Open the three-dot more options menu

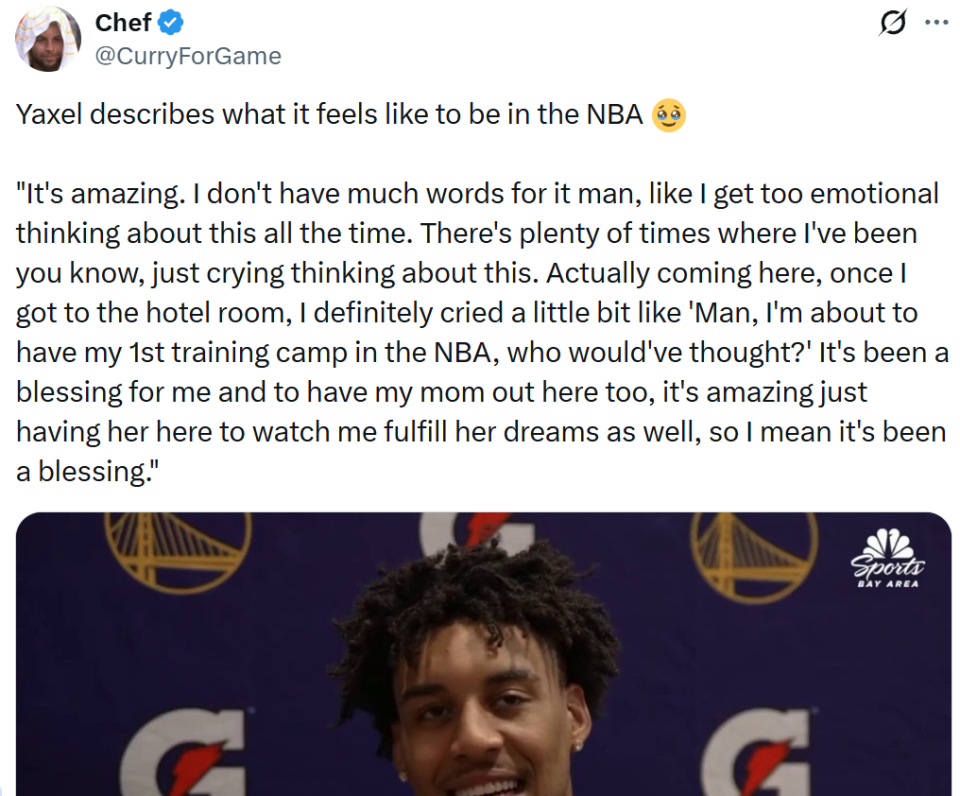936,23
